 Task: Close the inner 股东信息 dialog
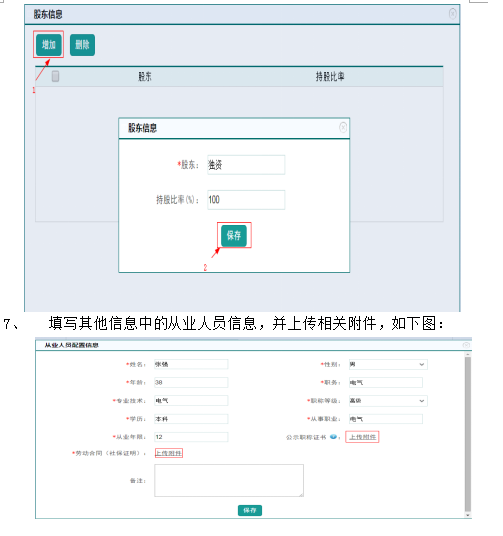click(x=343, y=128)
